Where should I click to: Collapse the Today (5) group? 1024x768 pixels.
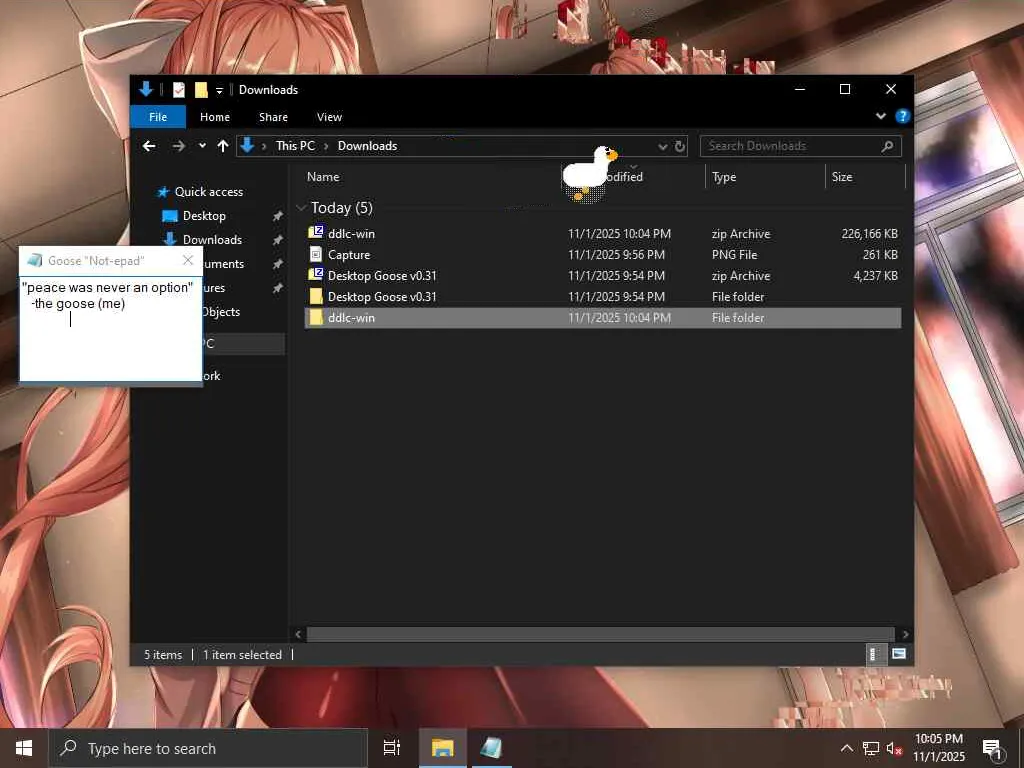click(x=301, y=208)
